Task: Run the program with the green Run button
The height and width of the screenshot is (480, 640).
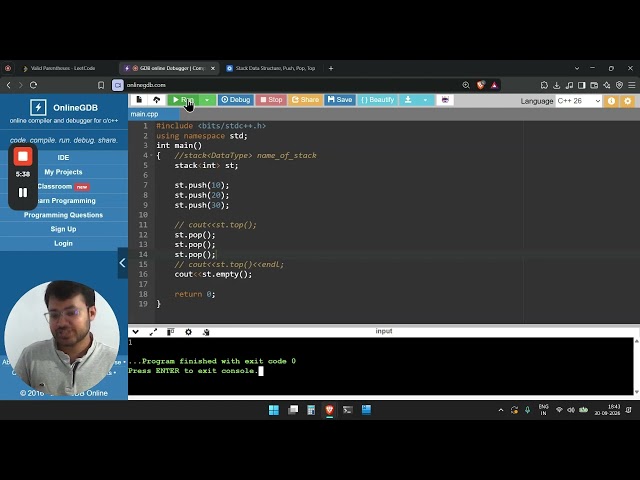Action: click(x=183, y=100)
